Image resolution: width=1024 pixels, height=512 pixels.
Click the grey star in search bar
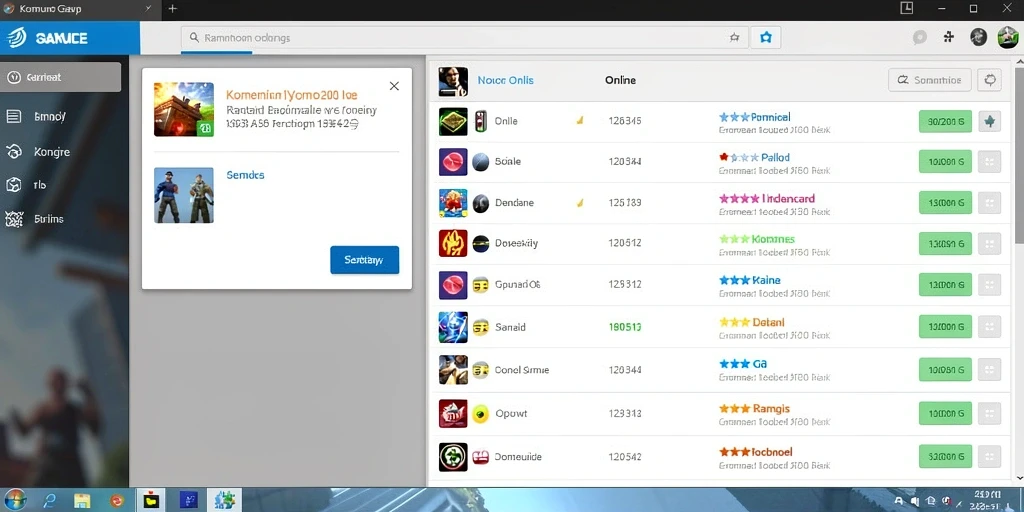coord(734,38)
